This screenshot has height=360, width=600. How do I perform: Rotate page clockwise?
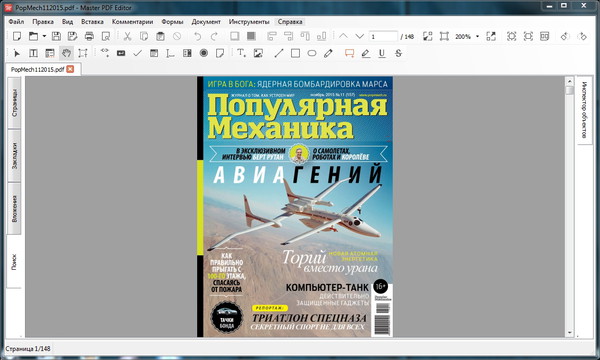pos(582,36)
